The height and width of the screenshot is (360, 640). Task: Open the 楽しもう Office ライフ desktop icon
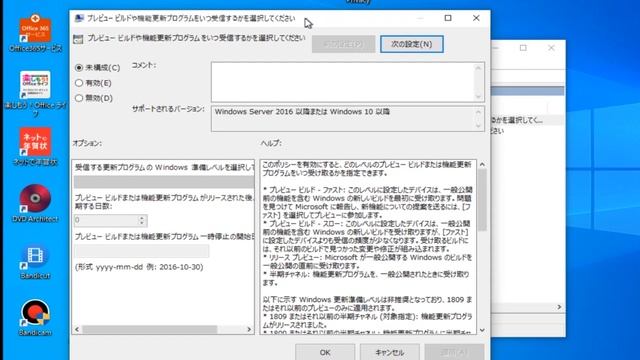[x=35, y=93]
